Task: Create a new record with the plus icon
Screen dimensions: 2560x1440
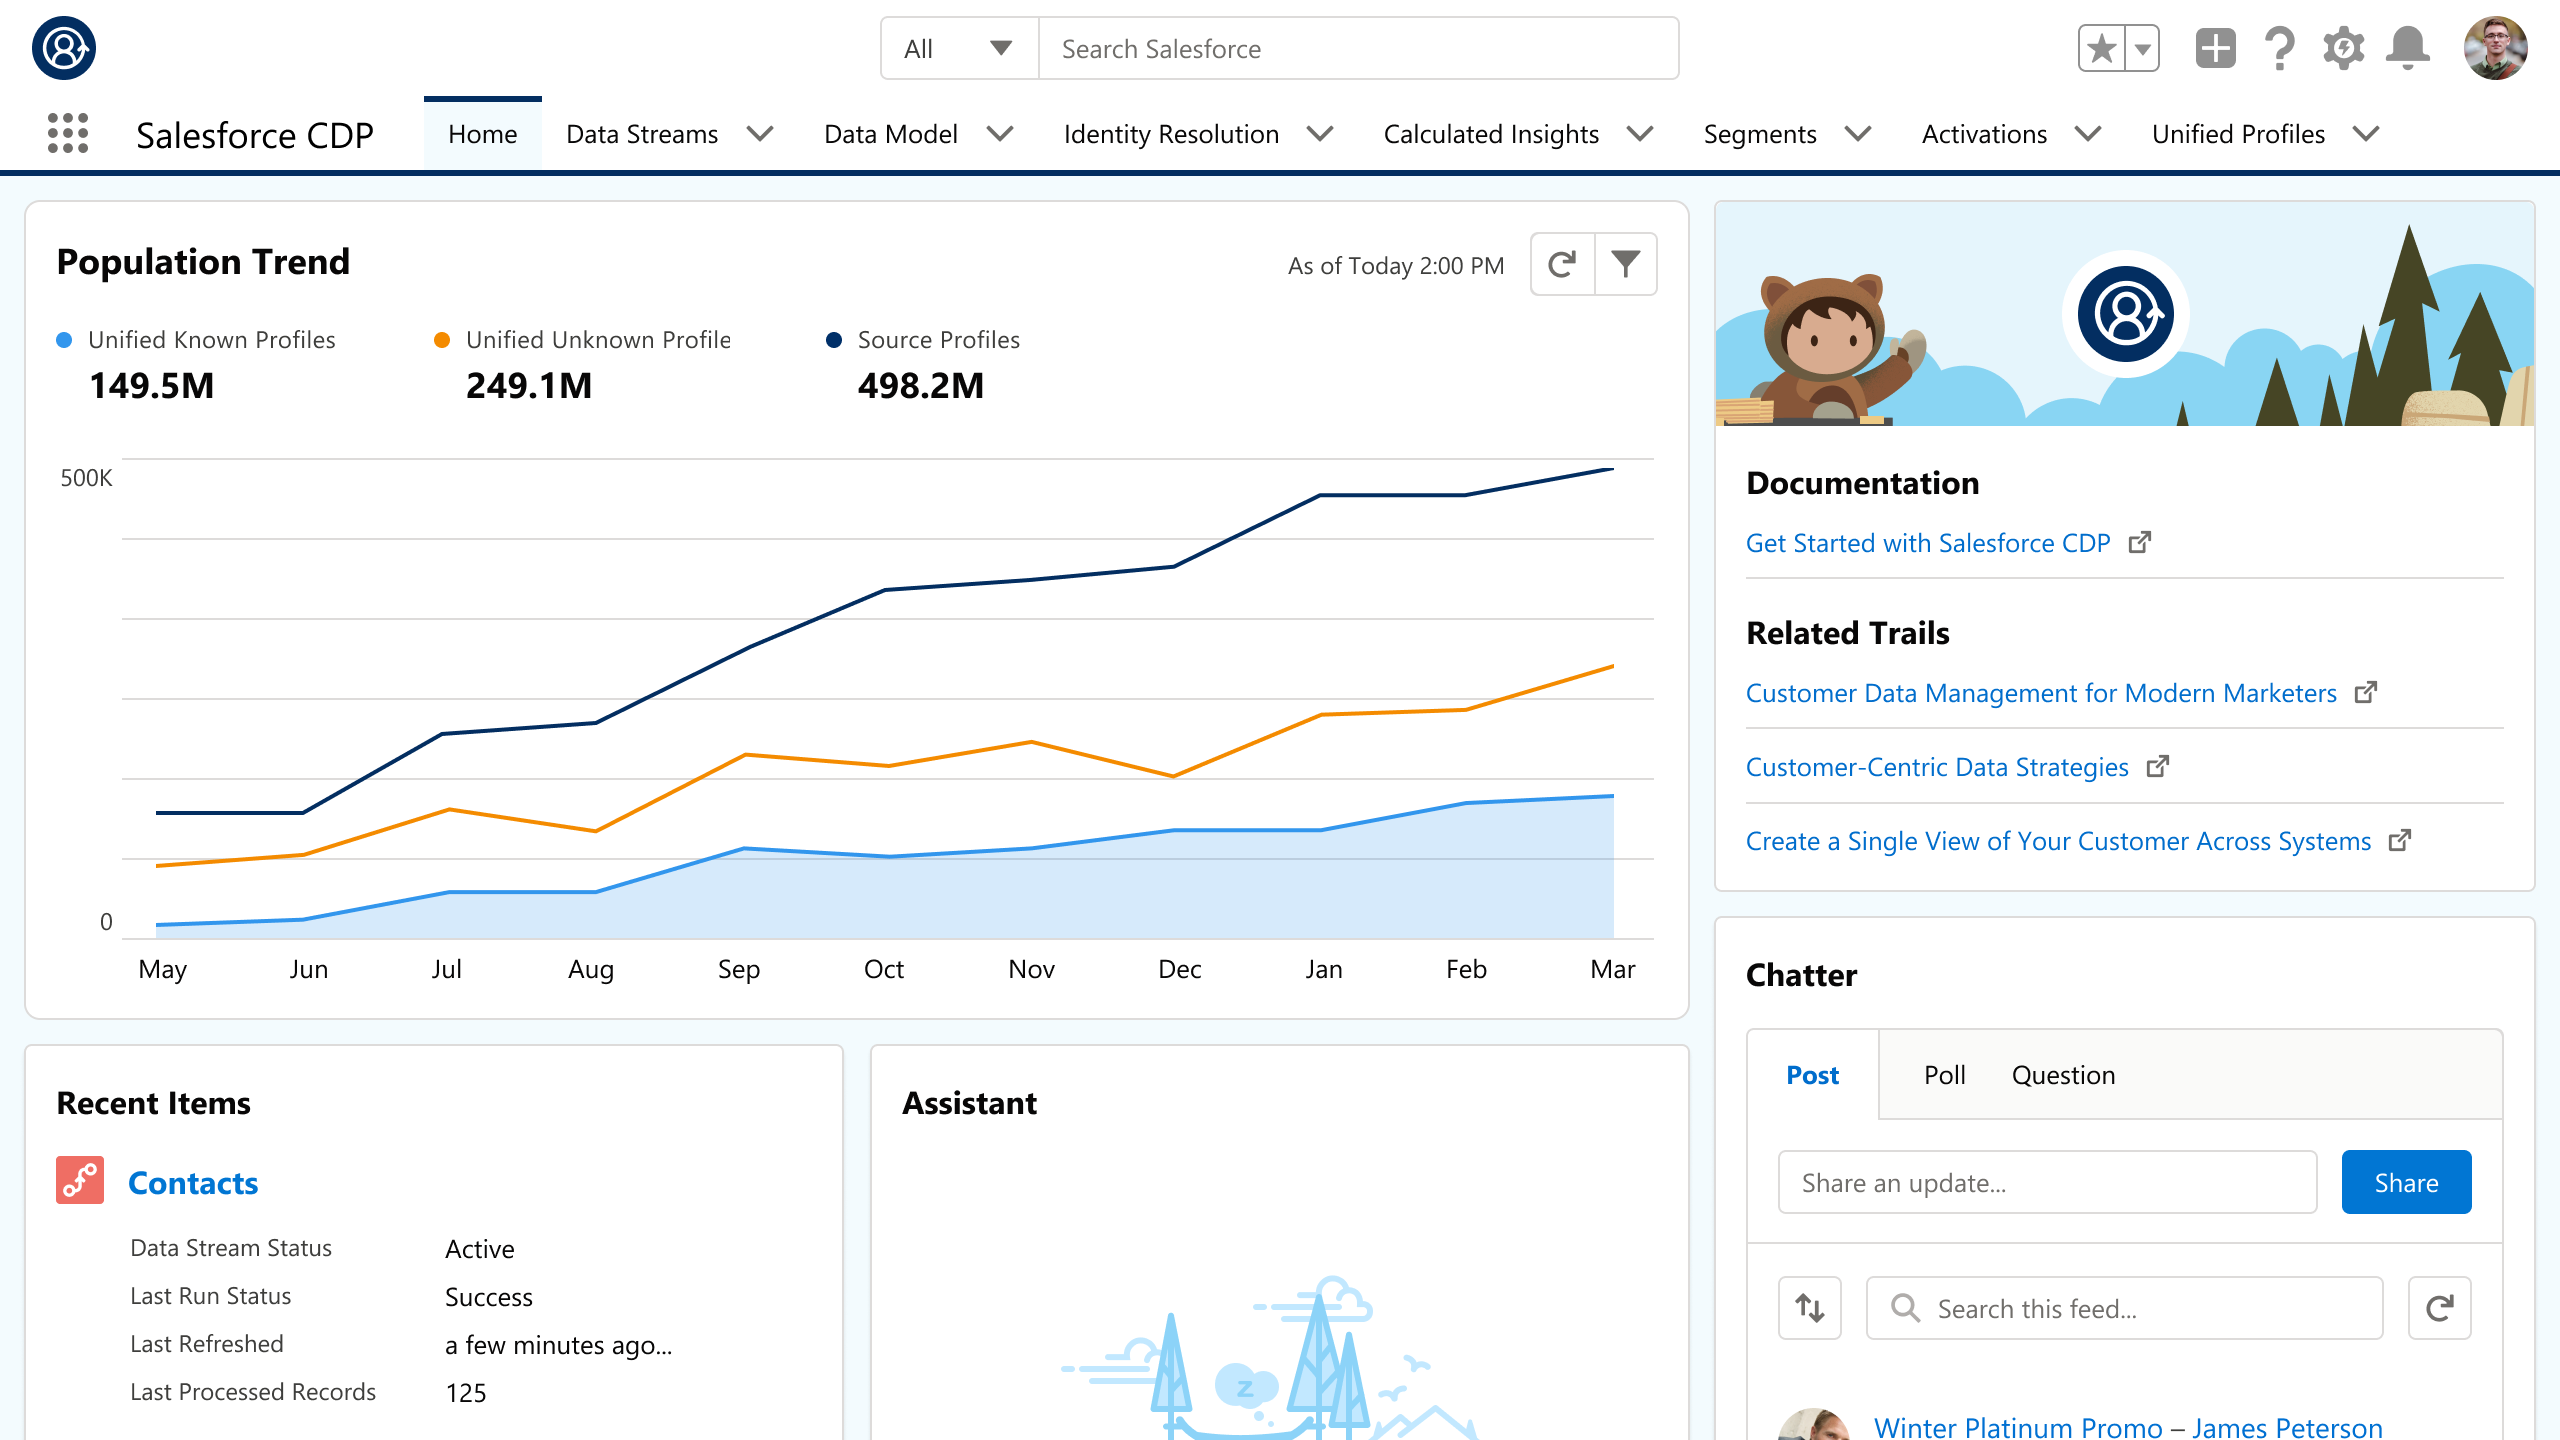Action: (x=2215, y=47)
